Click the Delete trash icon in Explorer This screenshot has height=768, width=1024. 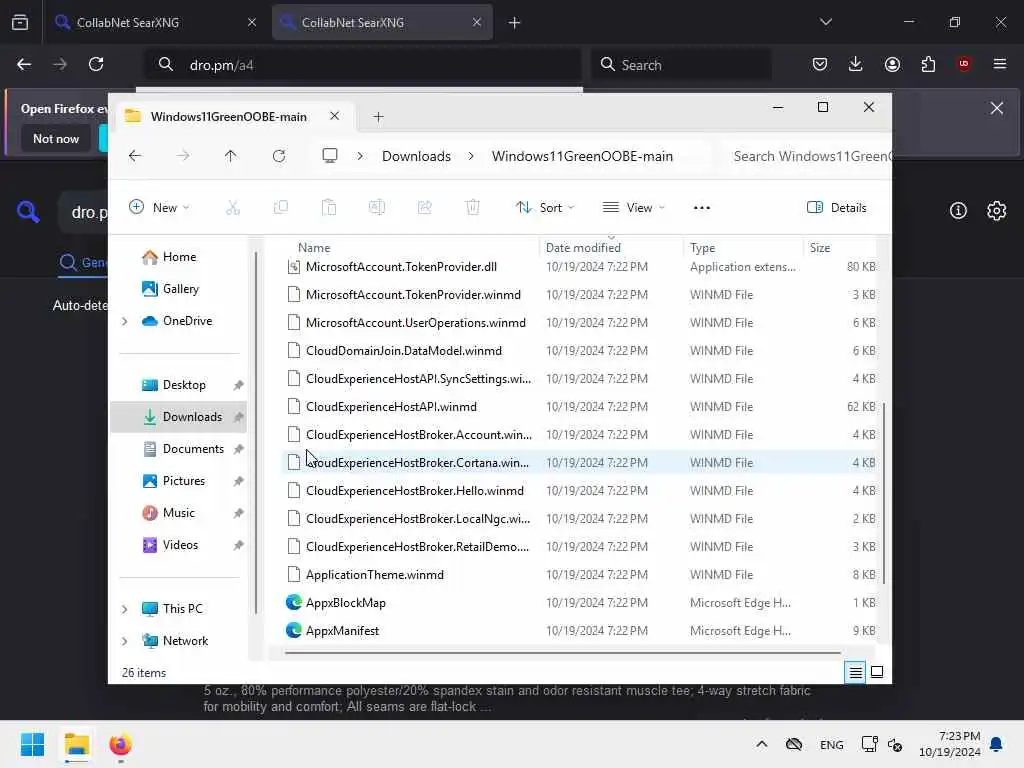[x=473, y=208]
